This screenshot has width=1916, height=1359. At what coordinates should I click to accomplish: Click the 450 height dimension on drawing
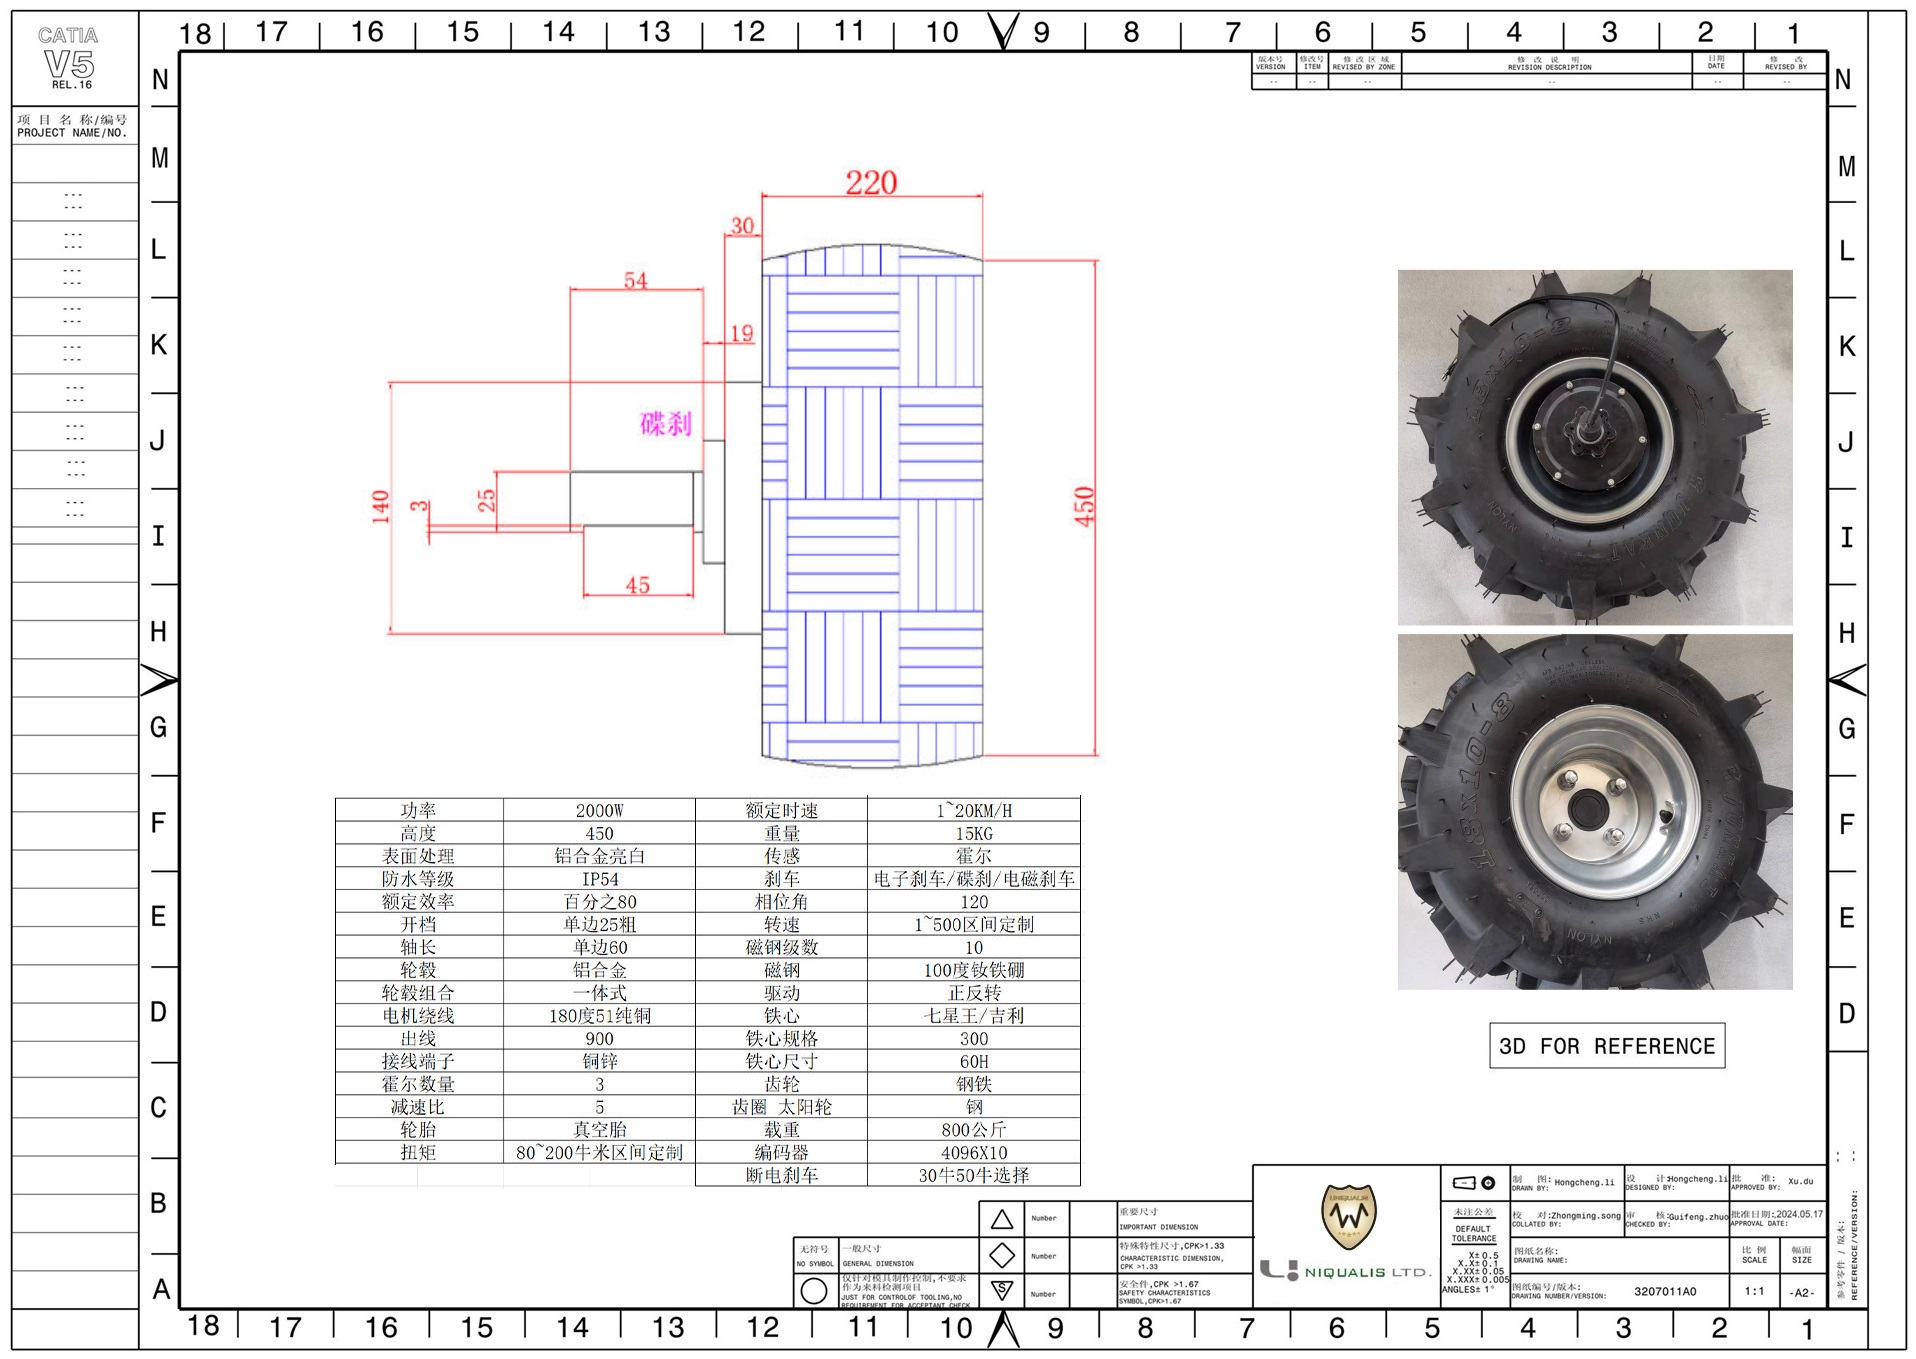[x=1084, y=506]
